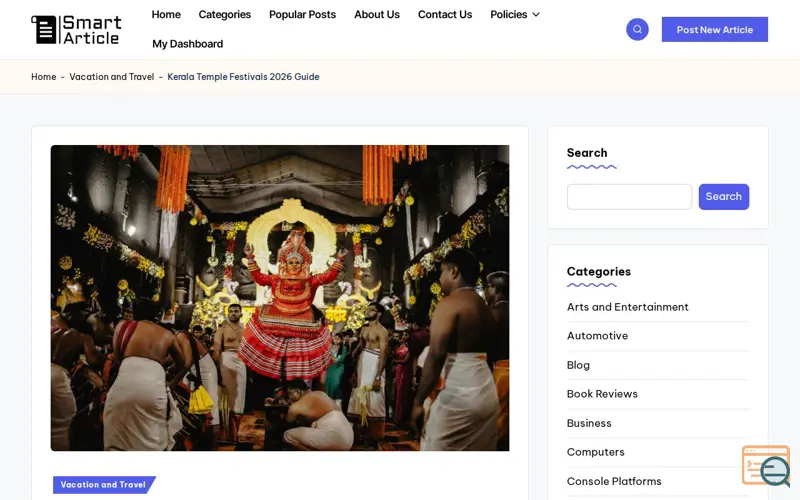The height and width of the screenshot is (500, 800).
Task: Focus the sidebar search input field
Action: pos(629,196)
